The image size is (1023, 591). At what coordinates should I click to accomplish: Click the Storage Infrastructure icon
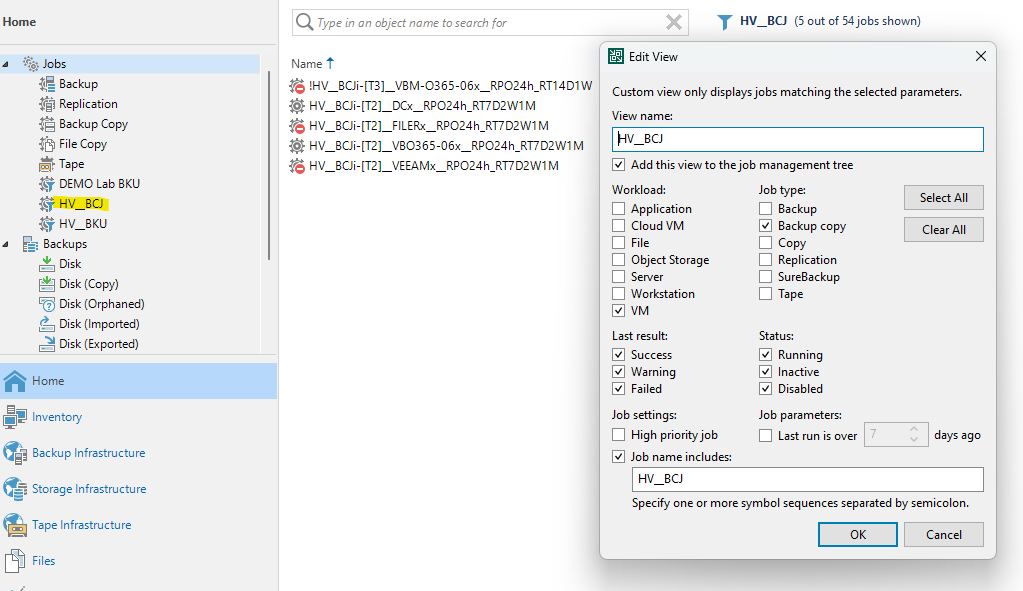pos(15,489)
